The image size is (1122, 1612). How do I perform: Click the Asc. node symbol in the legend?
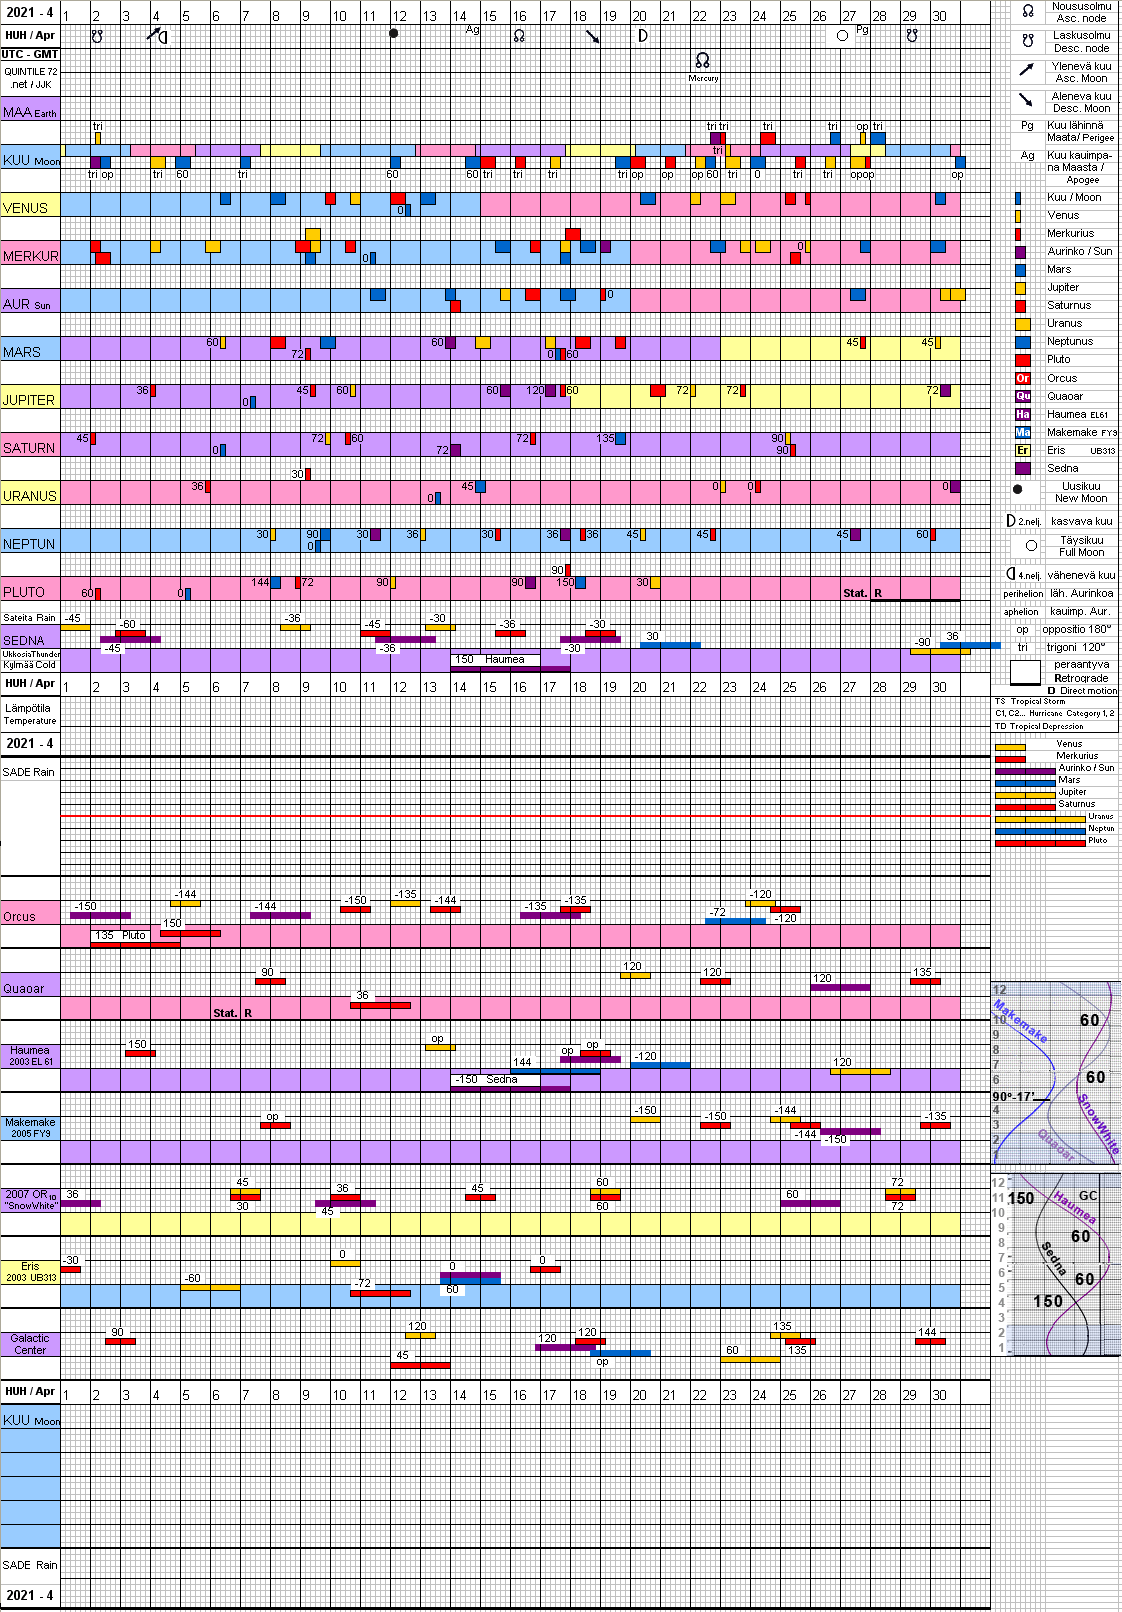pos(1027,12)
